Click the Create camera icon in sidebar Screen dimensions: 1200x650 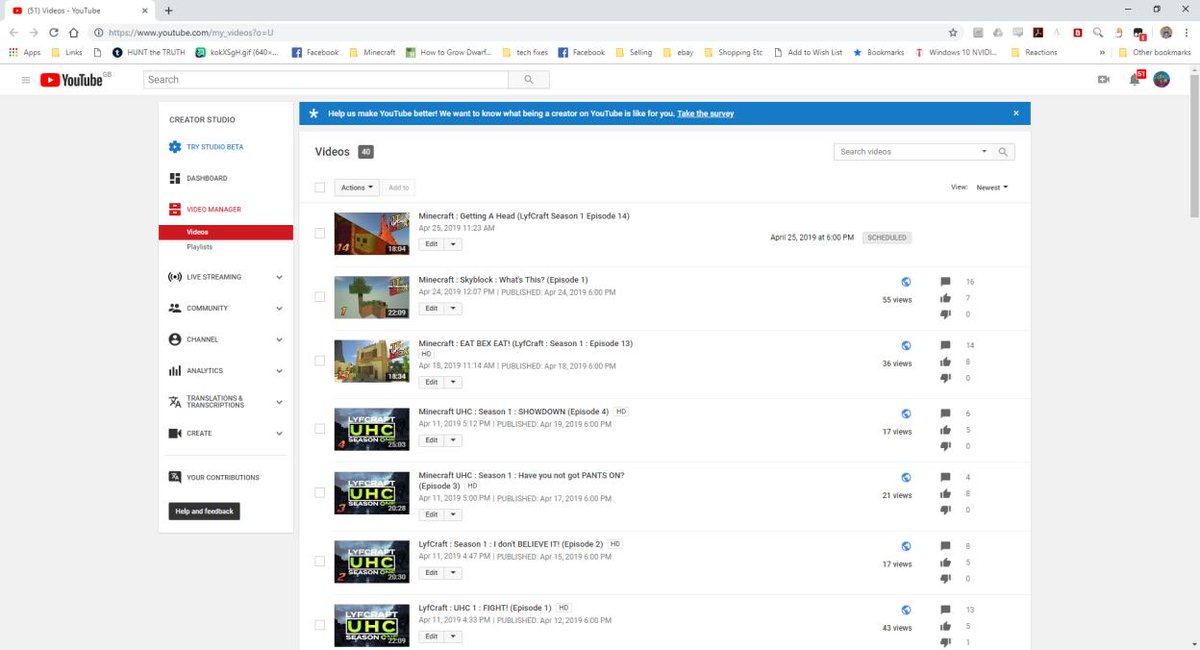point(175,433)
